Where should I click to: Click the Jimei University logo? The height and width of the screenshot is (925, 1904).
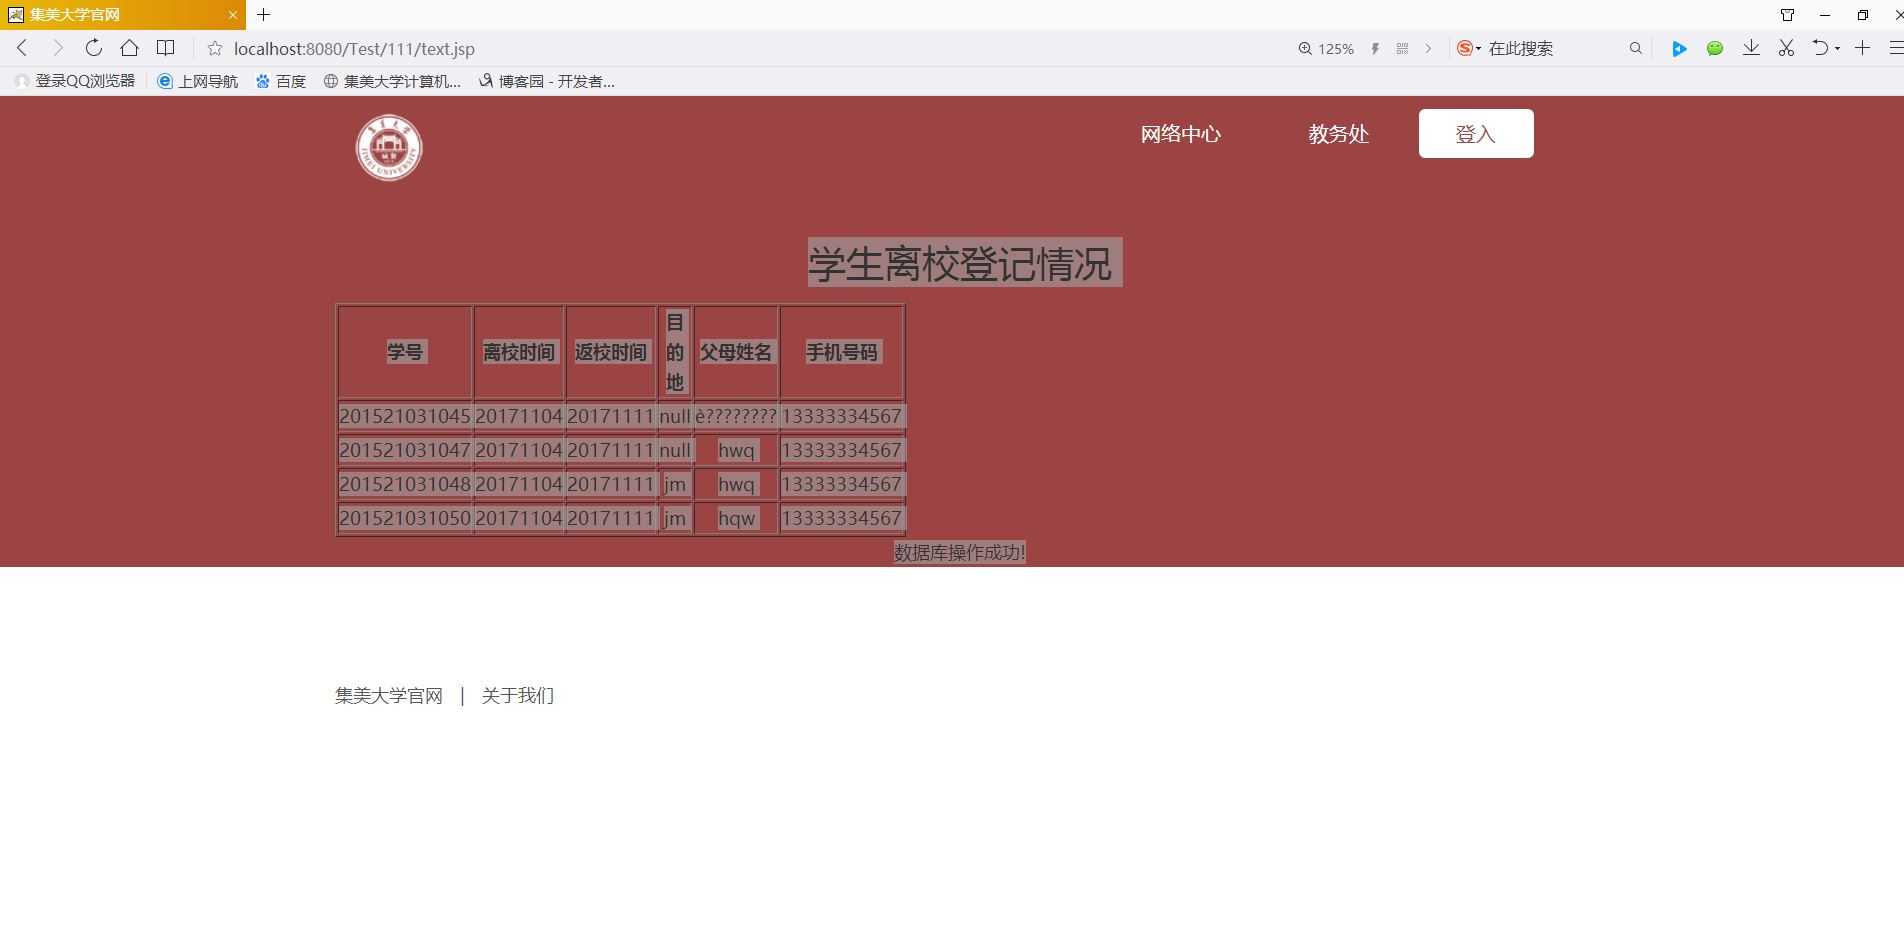(x=389, y=147)
